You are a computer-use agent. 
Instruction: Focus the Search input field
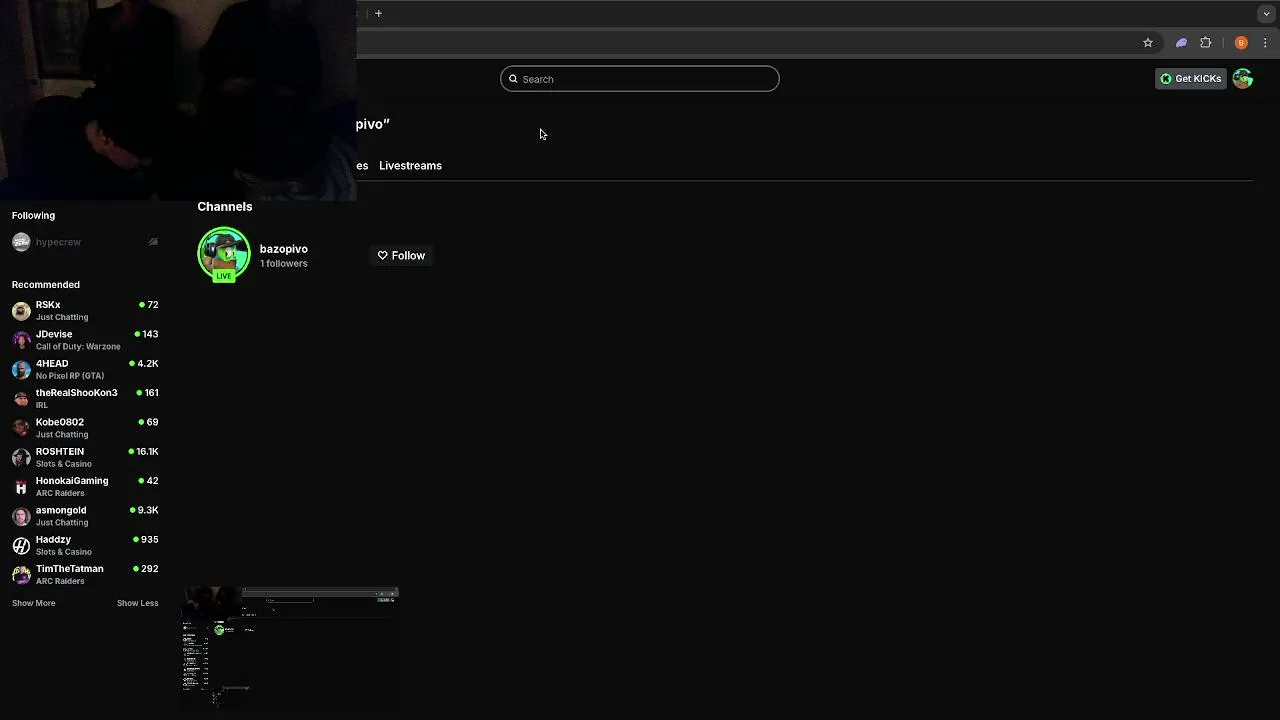point(640,79)
